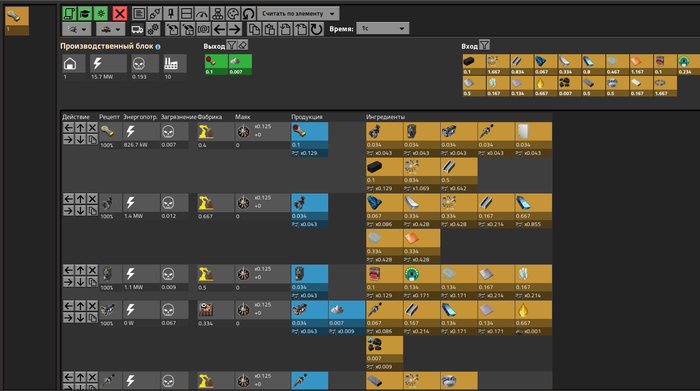Toggle the filter icon next to 'Выход'
This screenshot has height=391, width=700.
[x=231, y=45]
